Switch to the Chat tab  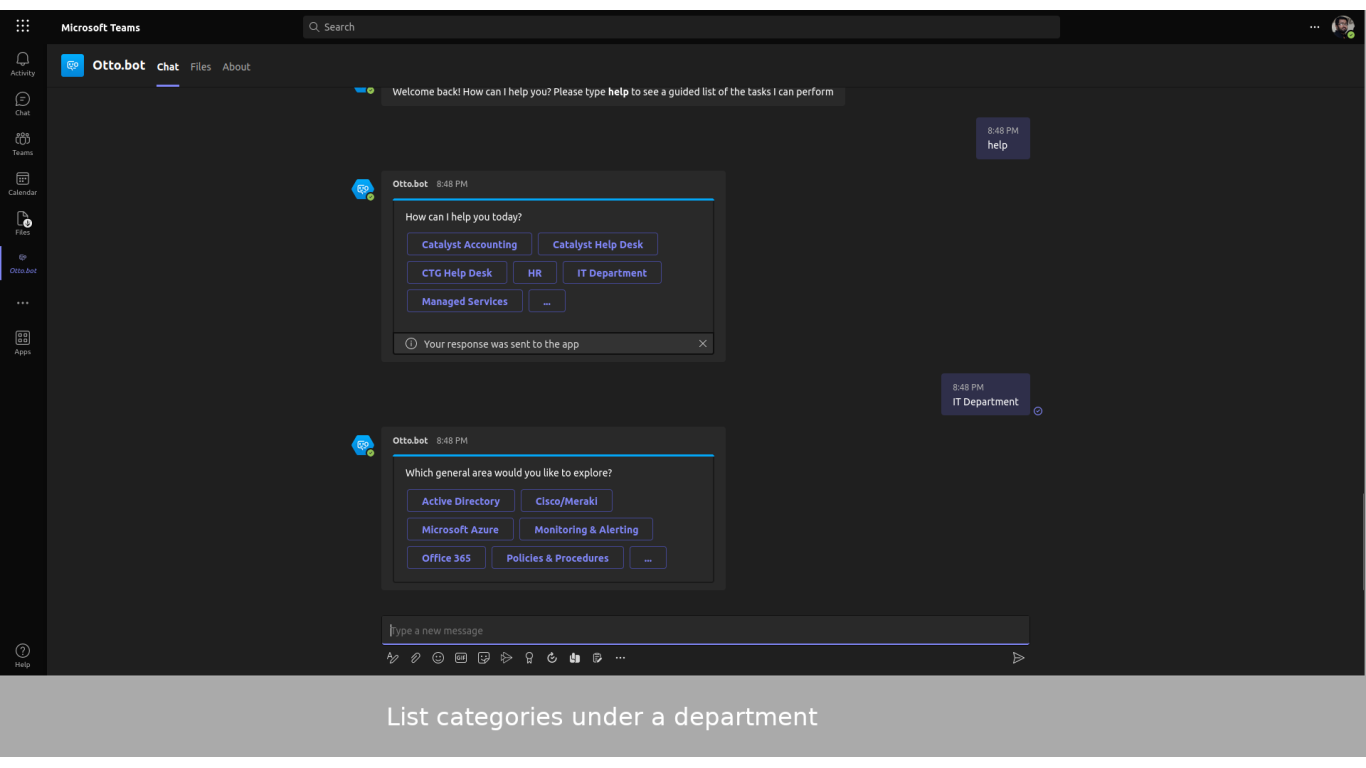coord(168,67)
